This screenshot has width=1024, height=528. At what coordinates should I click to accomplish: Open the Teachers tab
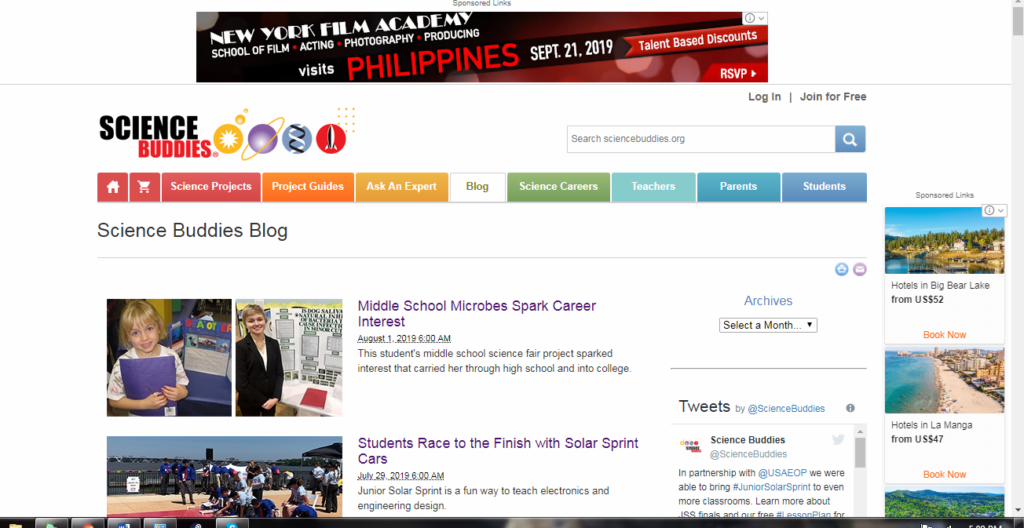click(653, 187)
